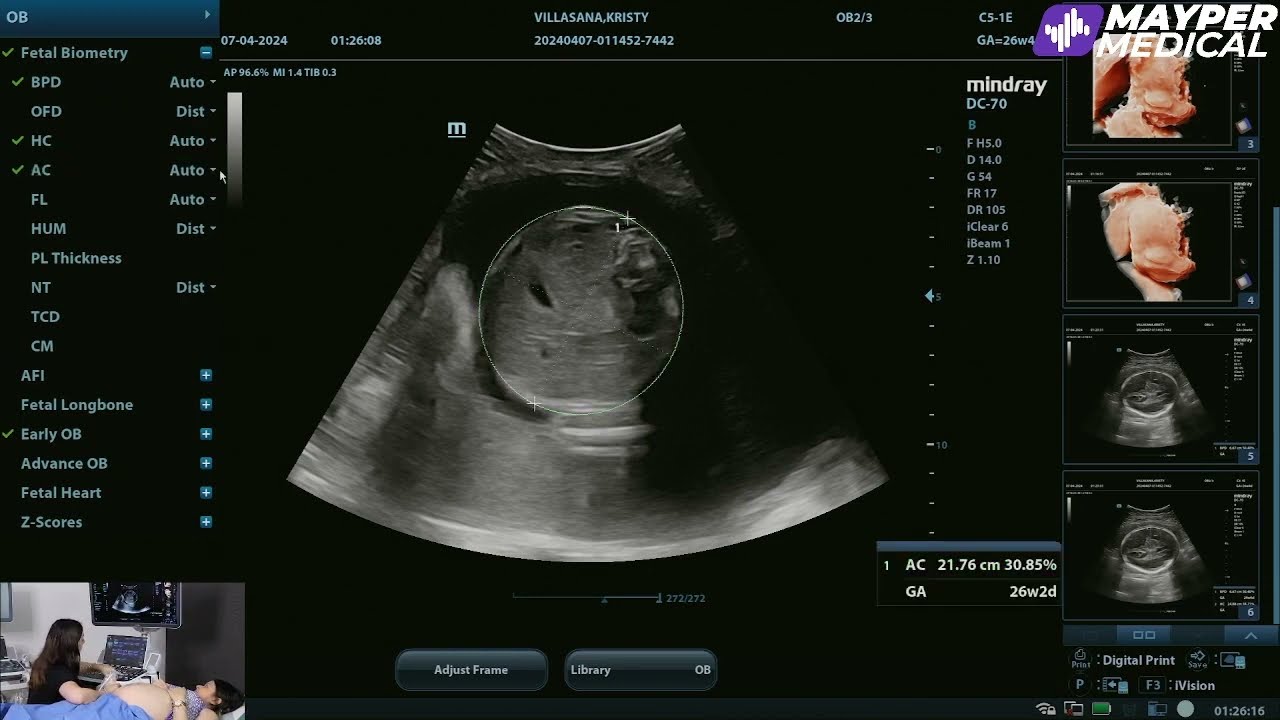This screenshot has width=1280, height=720.
Task: Click the dual-monitor display icon in status bar
Action: click(x=1156, y=710)
